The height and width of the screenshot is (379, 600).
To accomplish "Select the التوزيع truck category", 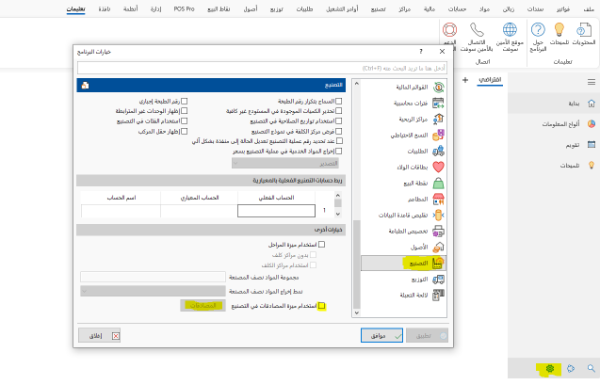I will click(x=404, y=279).
